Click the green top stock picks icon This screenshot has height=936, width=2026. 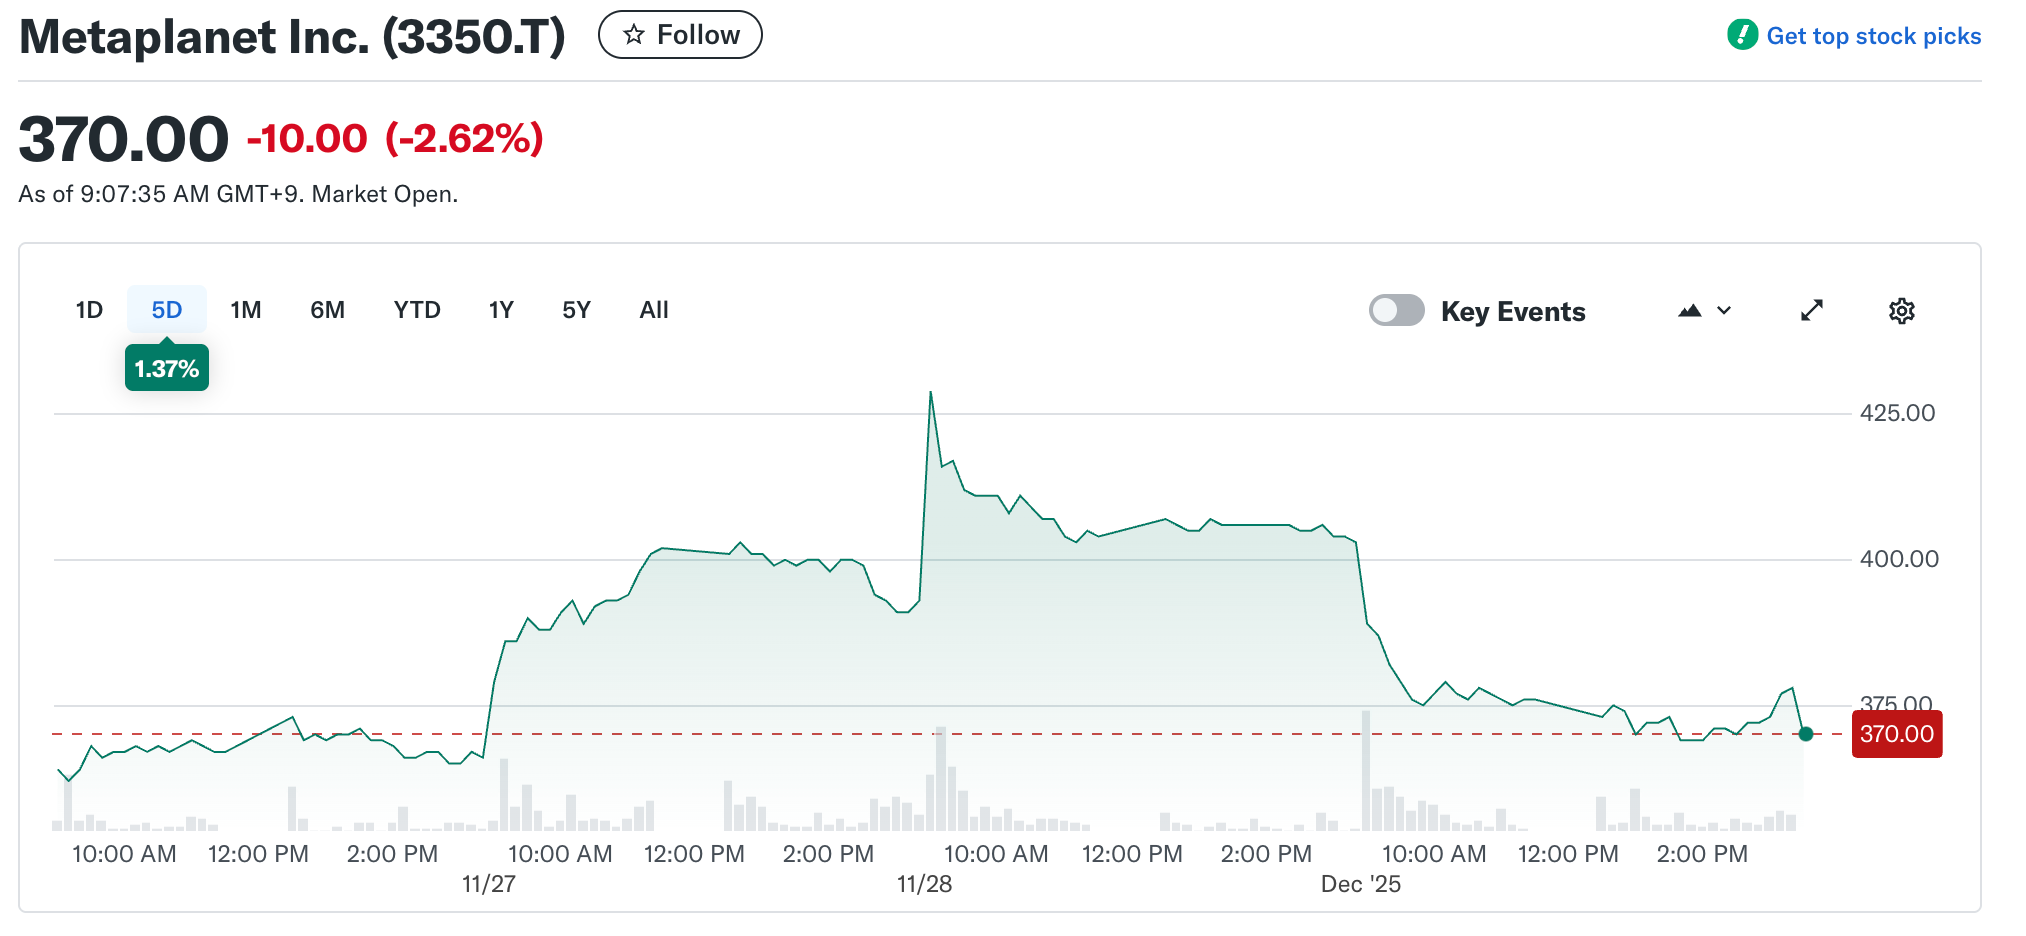coord(1742,35)
